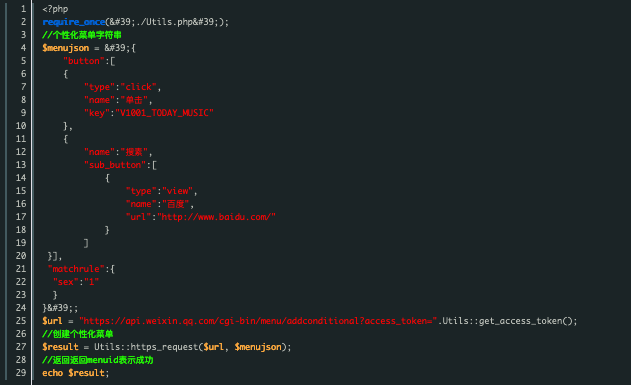Viewport: 631px width, 385px height.
Task: Click the "matchrule" key on line 21
Action: pos(76,269)
